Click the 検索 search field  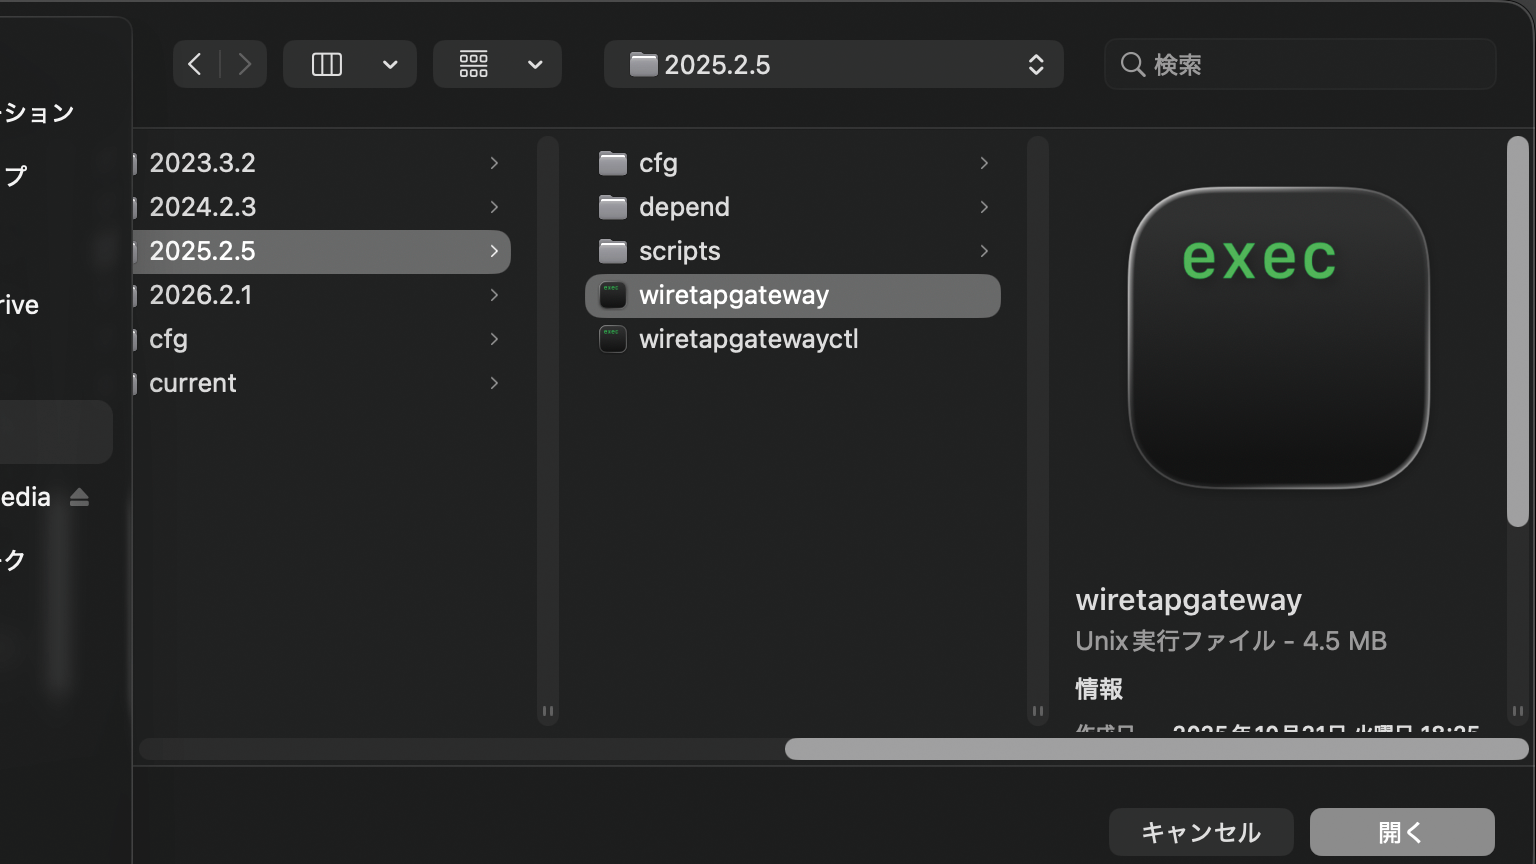pyautogui.click(x=1300, y=65)
